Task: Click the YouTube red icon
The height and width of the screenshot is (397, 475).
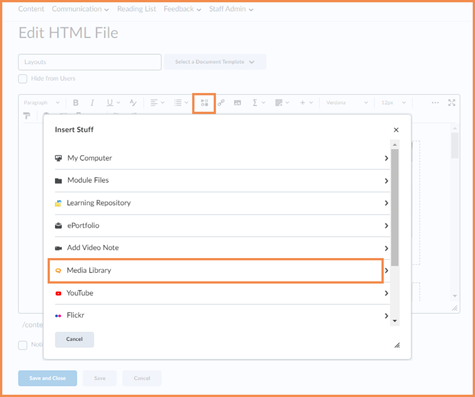Action: click(x=58, y=293)
